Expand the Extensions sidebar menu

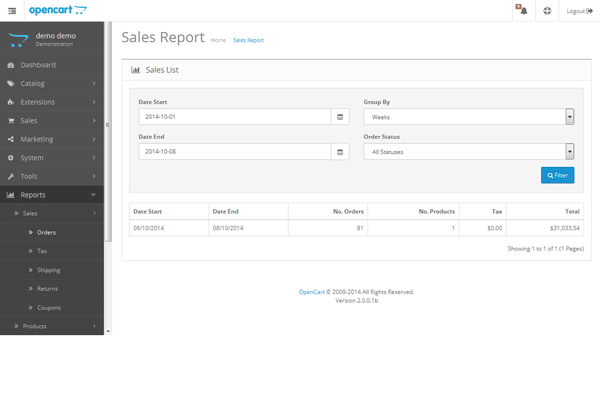50,102
